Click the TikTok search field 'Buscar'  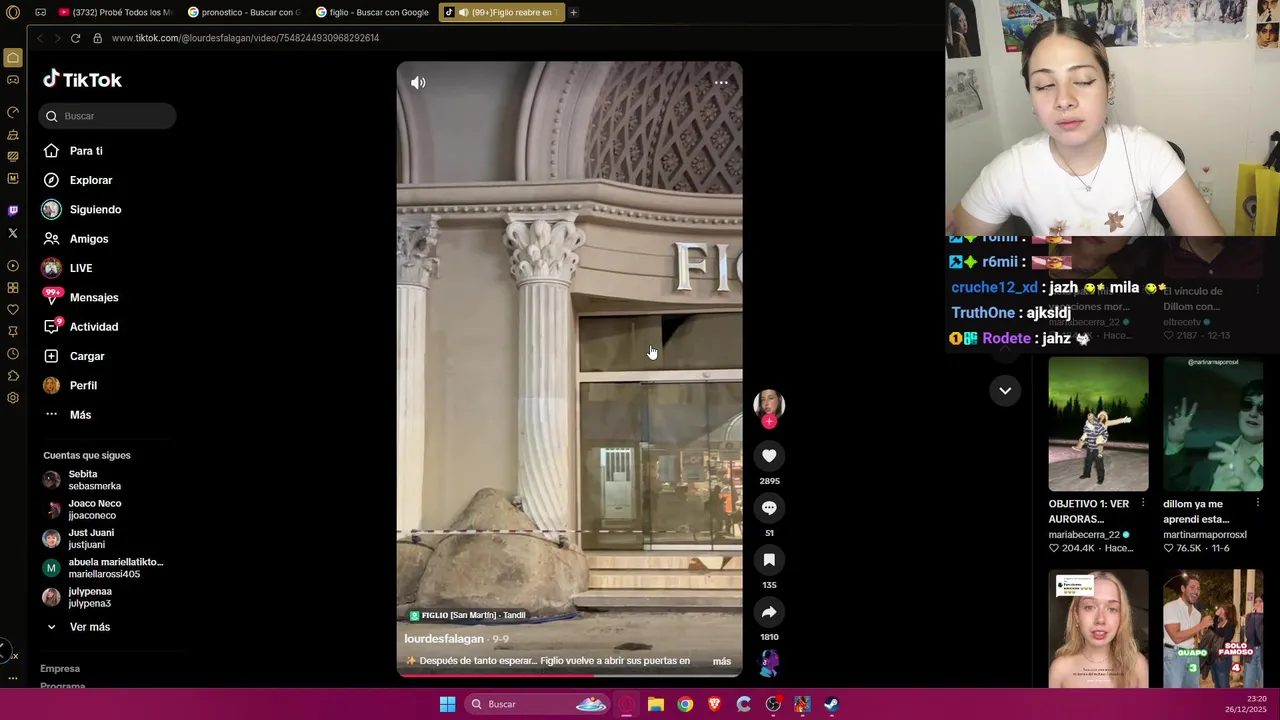(108, 116)
